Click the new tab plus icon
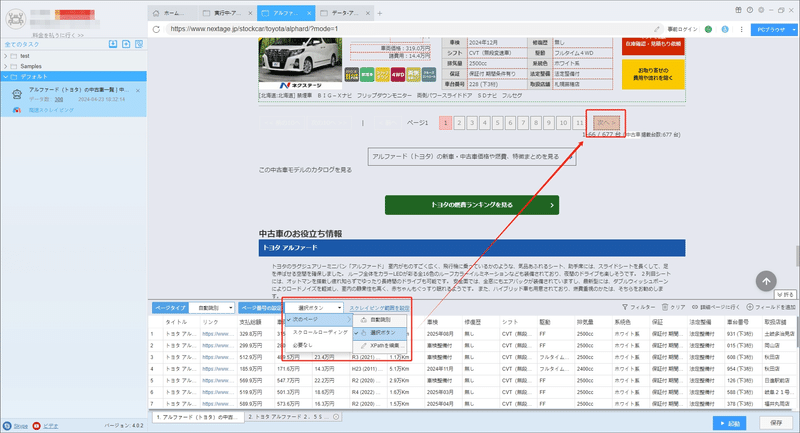 tap(380, 13)
